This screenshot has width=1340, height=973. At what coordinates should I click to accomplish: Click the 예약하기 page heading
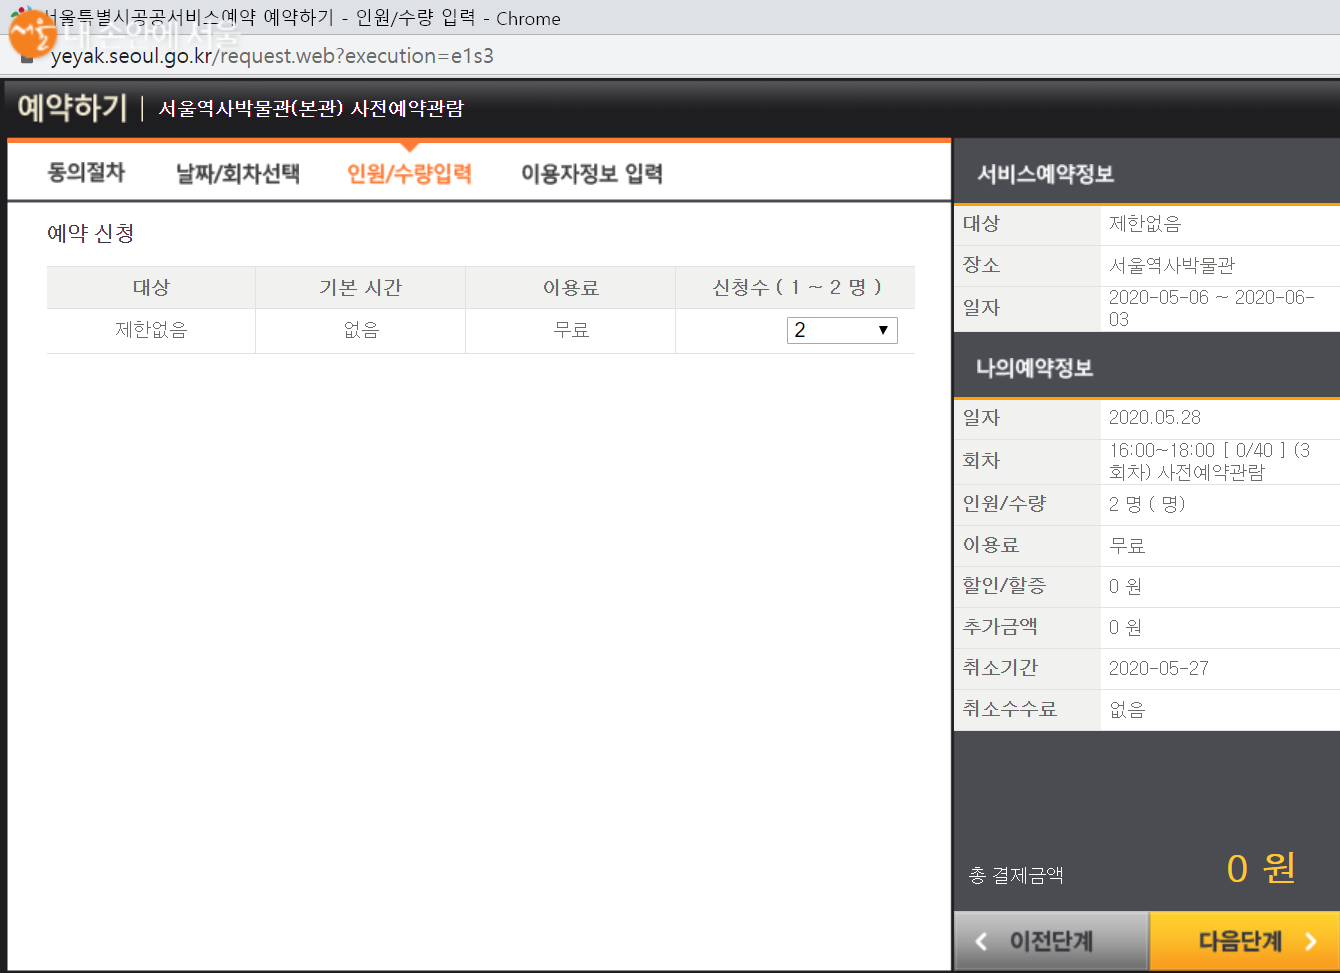point(72,108)
